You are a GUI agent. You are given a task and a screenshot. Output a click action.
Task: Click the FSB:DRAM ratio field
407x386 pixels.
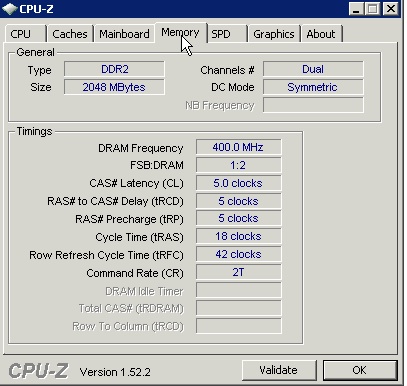tap(238, 165)
